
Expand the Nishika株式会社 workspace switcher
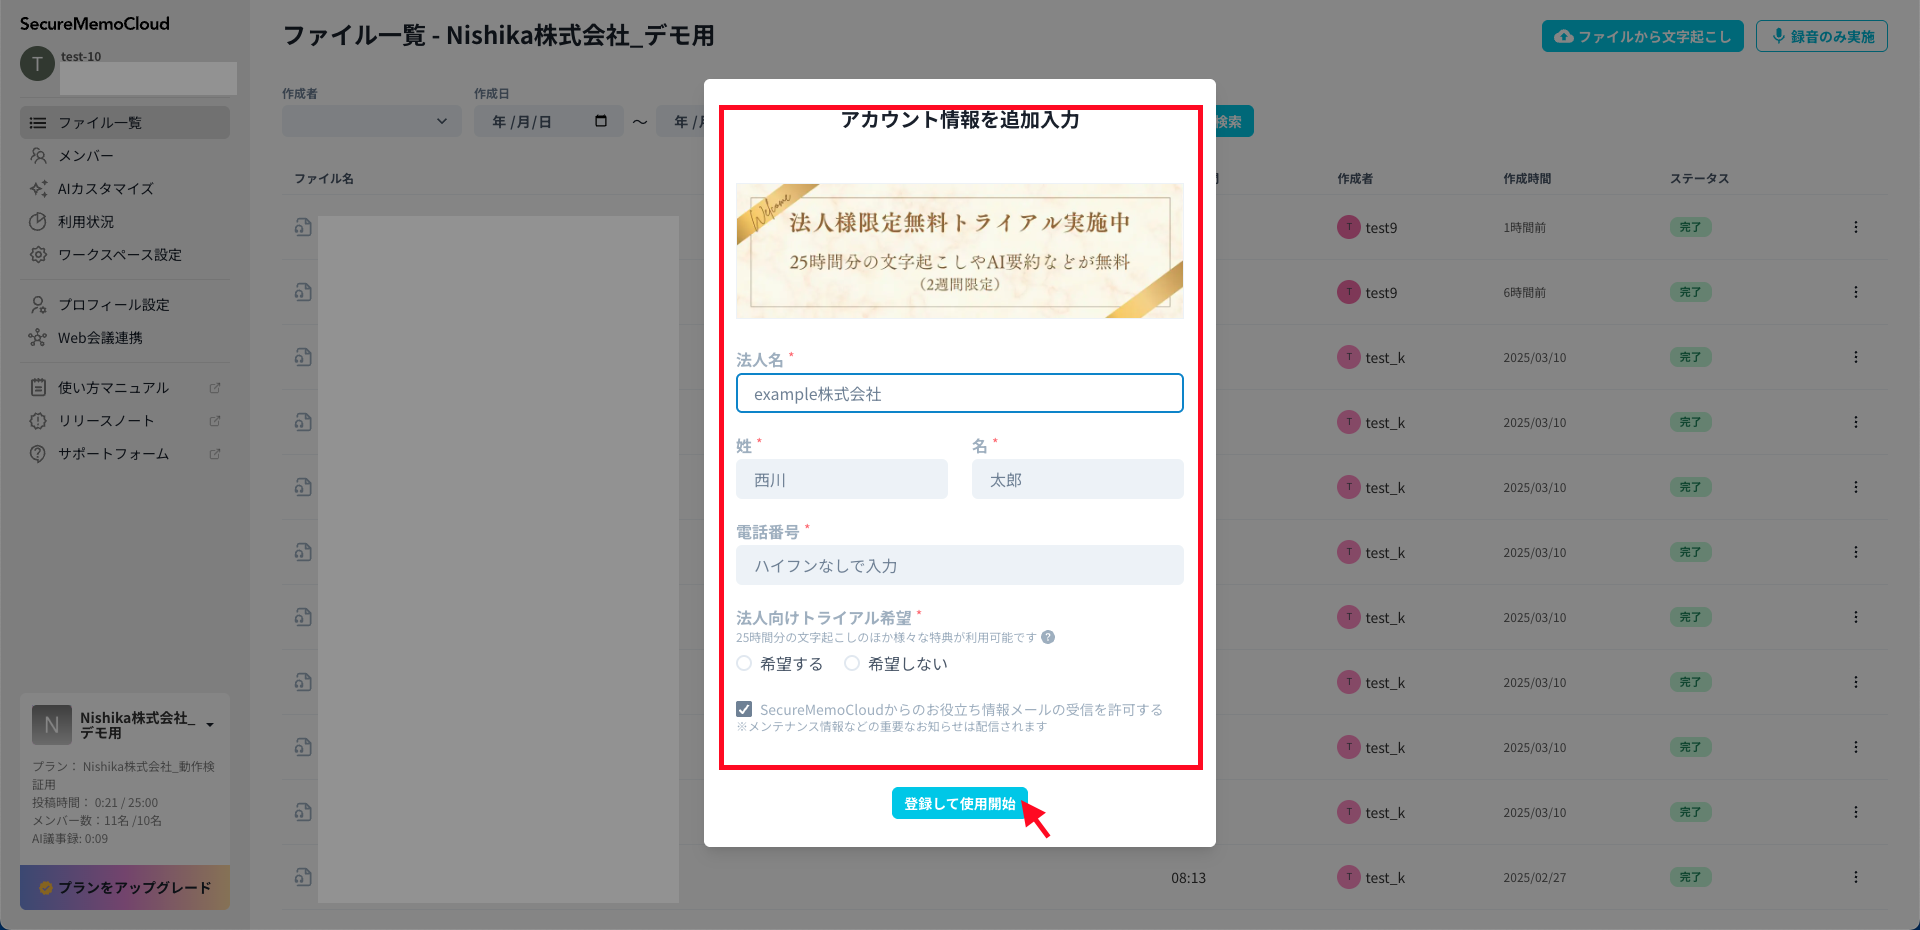210,724
